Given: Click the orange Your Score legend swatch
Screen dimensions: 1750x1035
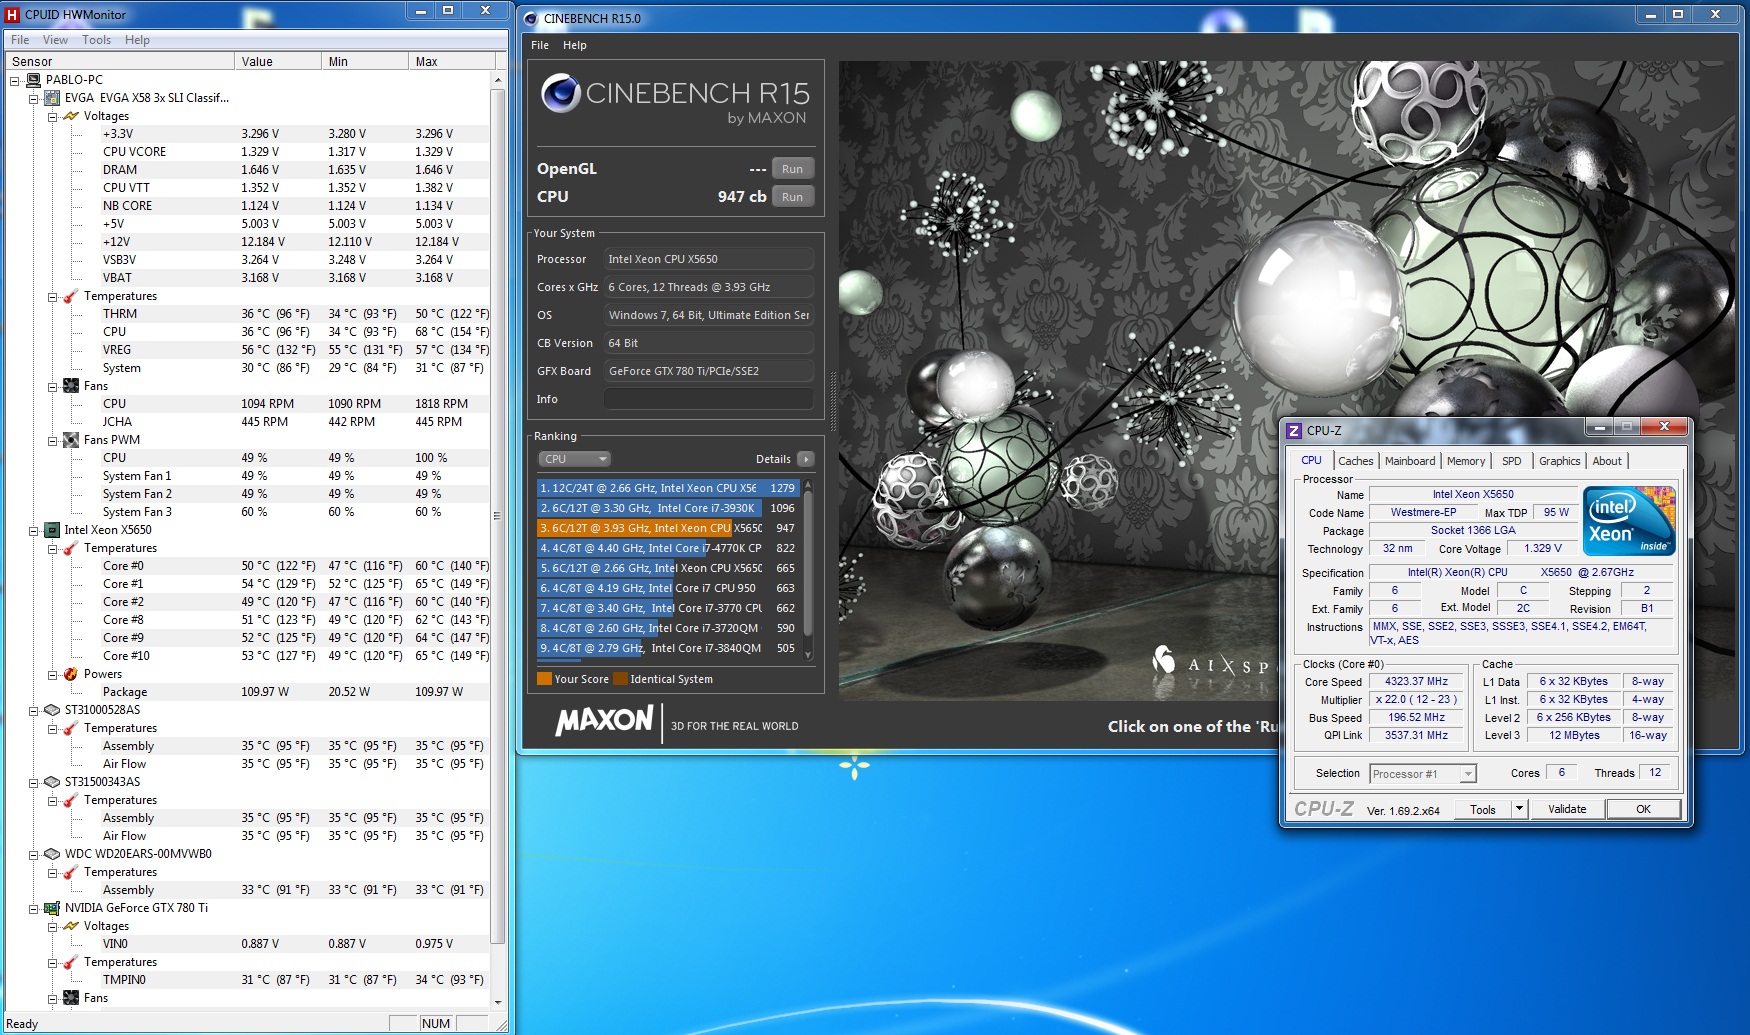Looking at the screenshot, I should click(544, 679).
